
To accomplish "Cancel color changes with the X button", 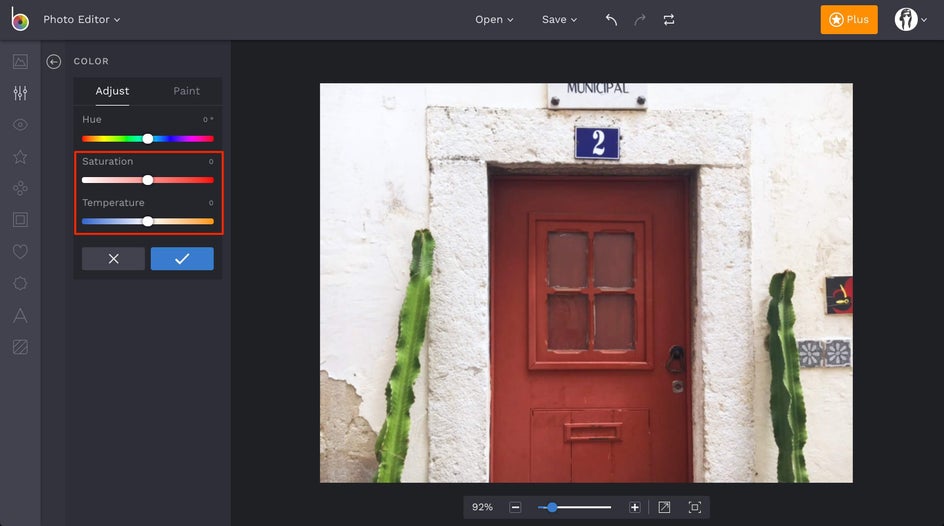I will (x=113, y=259).
